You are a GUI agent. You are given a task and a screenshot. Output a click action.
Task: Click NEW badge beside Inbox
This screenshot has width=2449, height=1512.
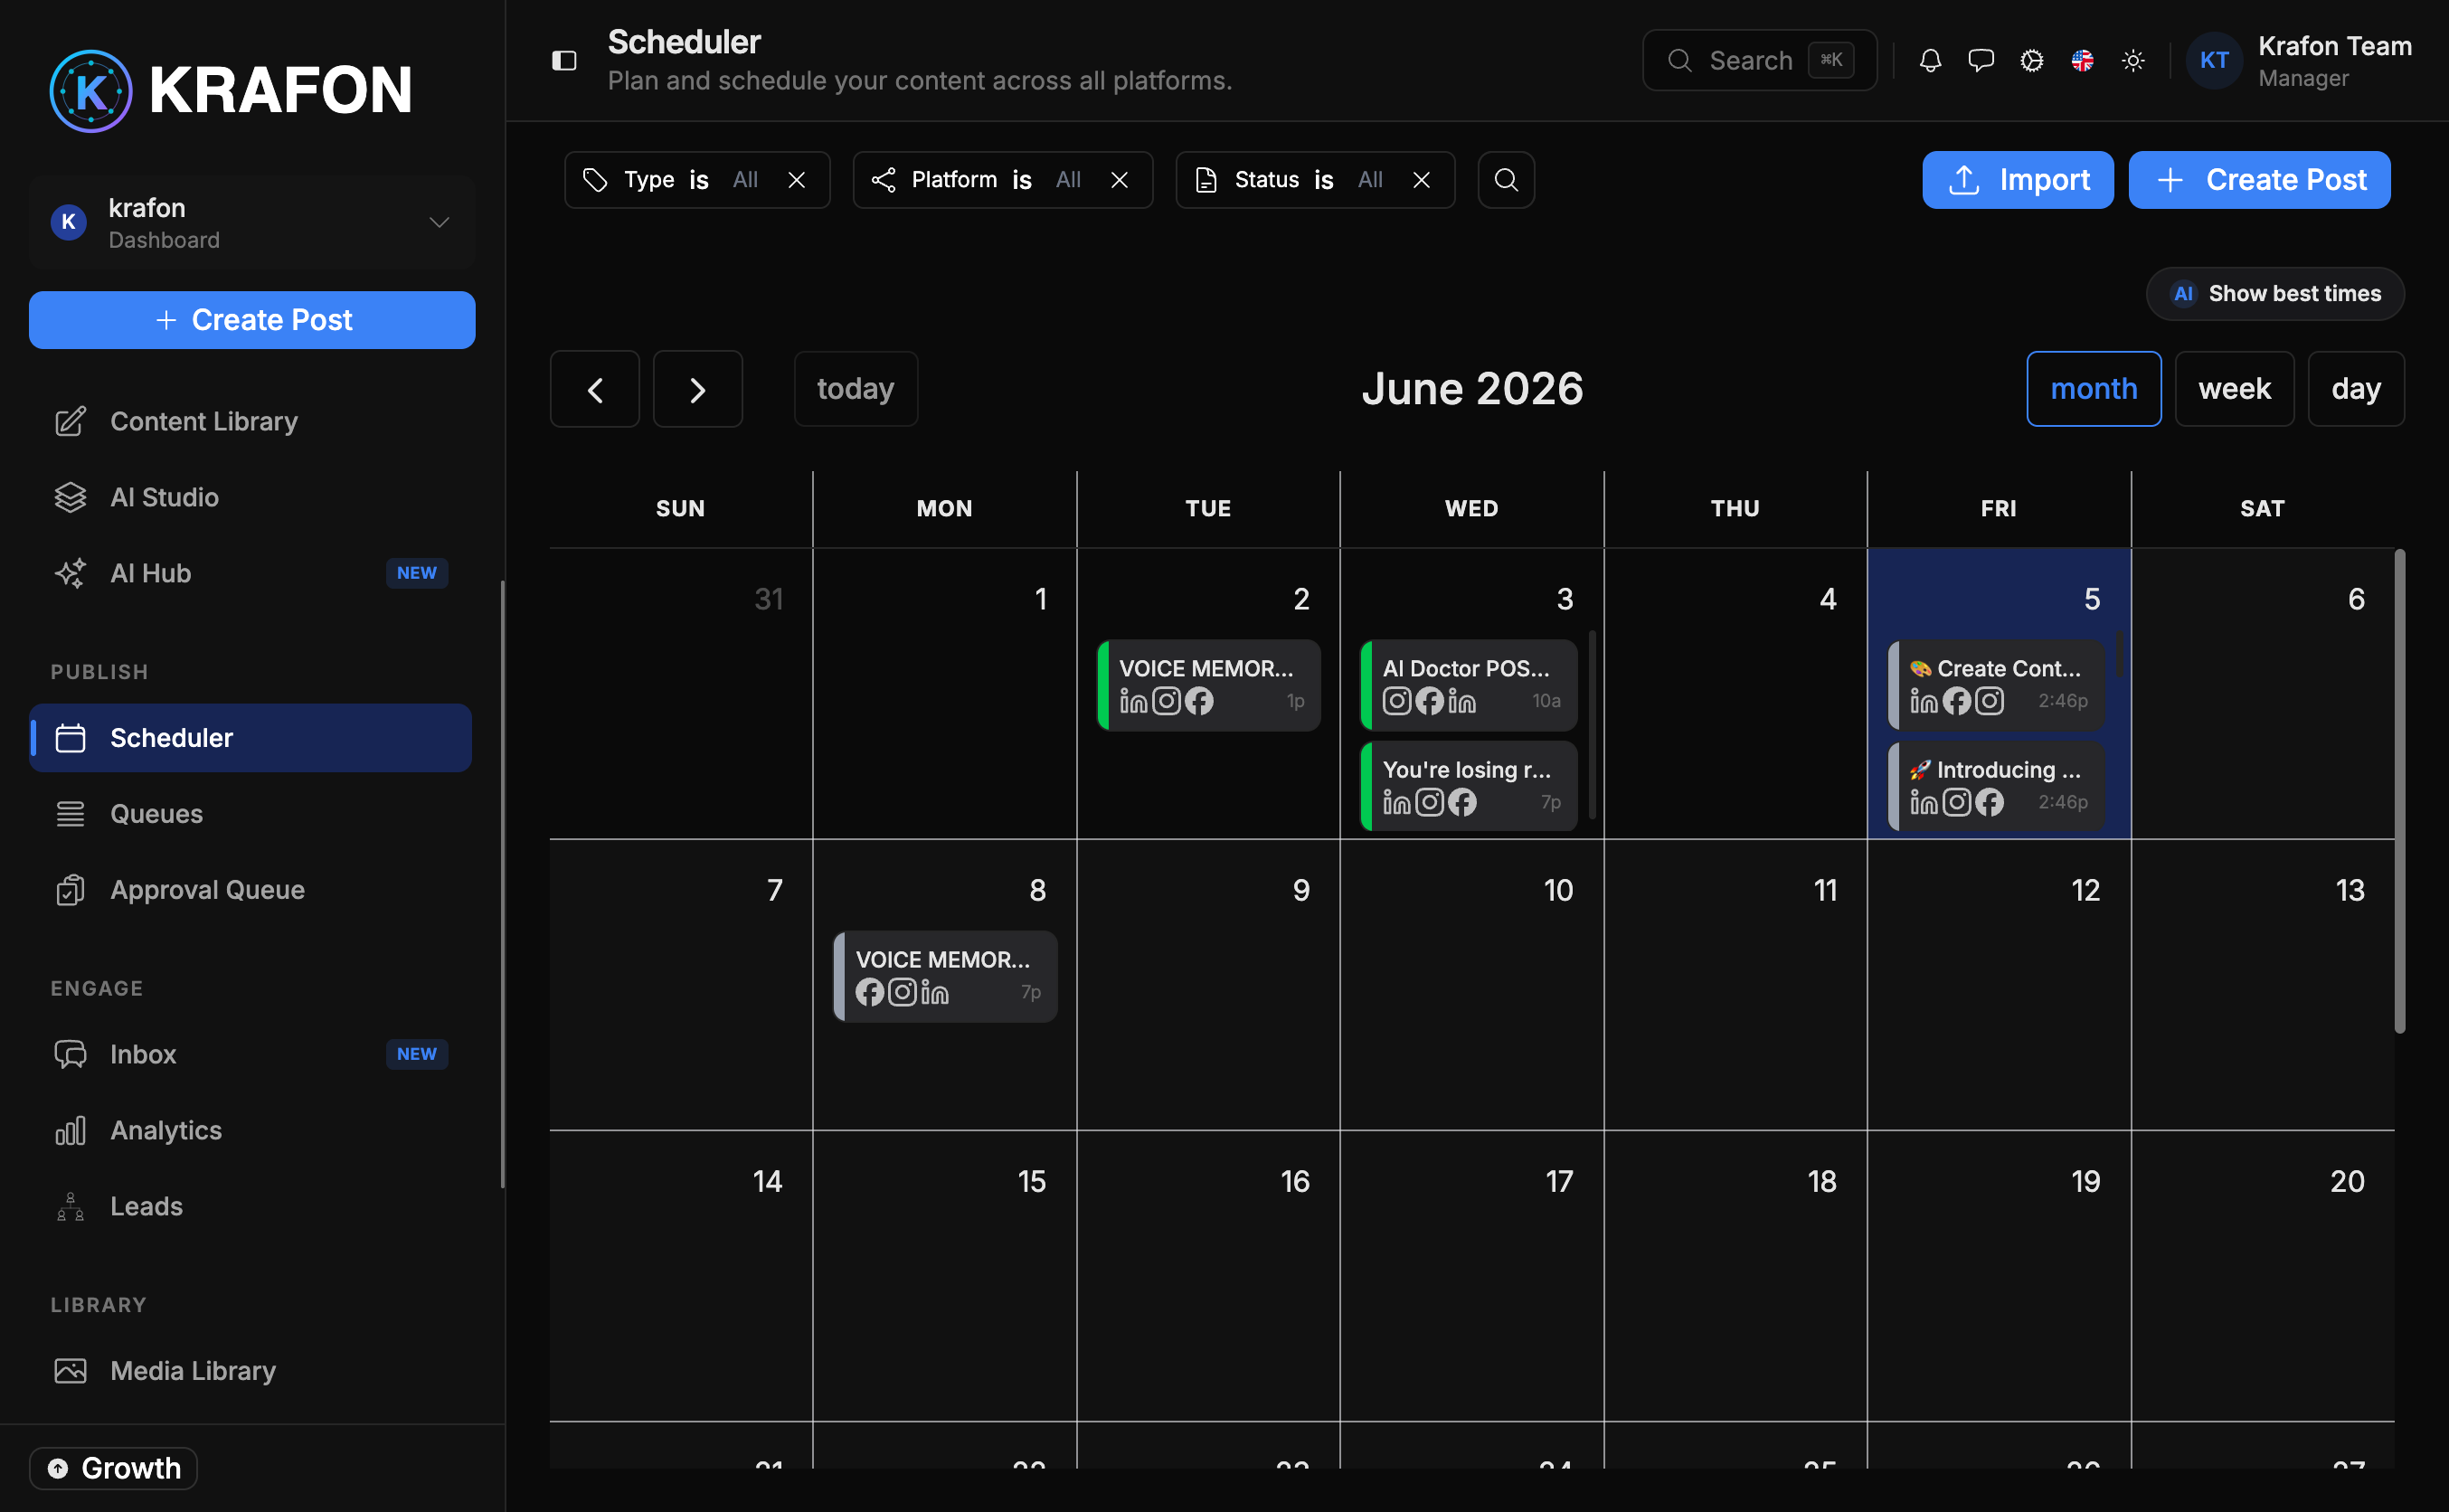[x=416, y=1055]
